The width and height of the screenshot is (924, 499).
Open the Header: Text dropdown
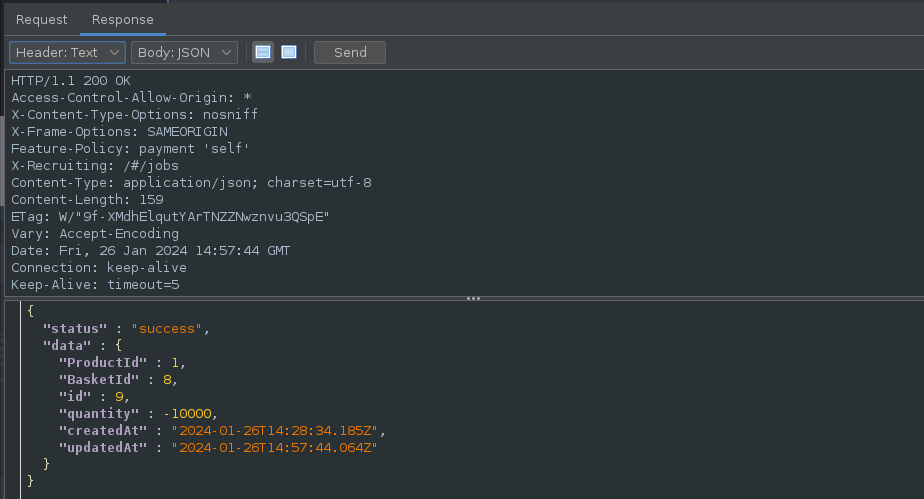[x=67, y=52]
